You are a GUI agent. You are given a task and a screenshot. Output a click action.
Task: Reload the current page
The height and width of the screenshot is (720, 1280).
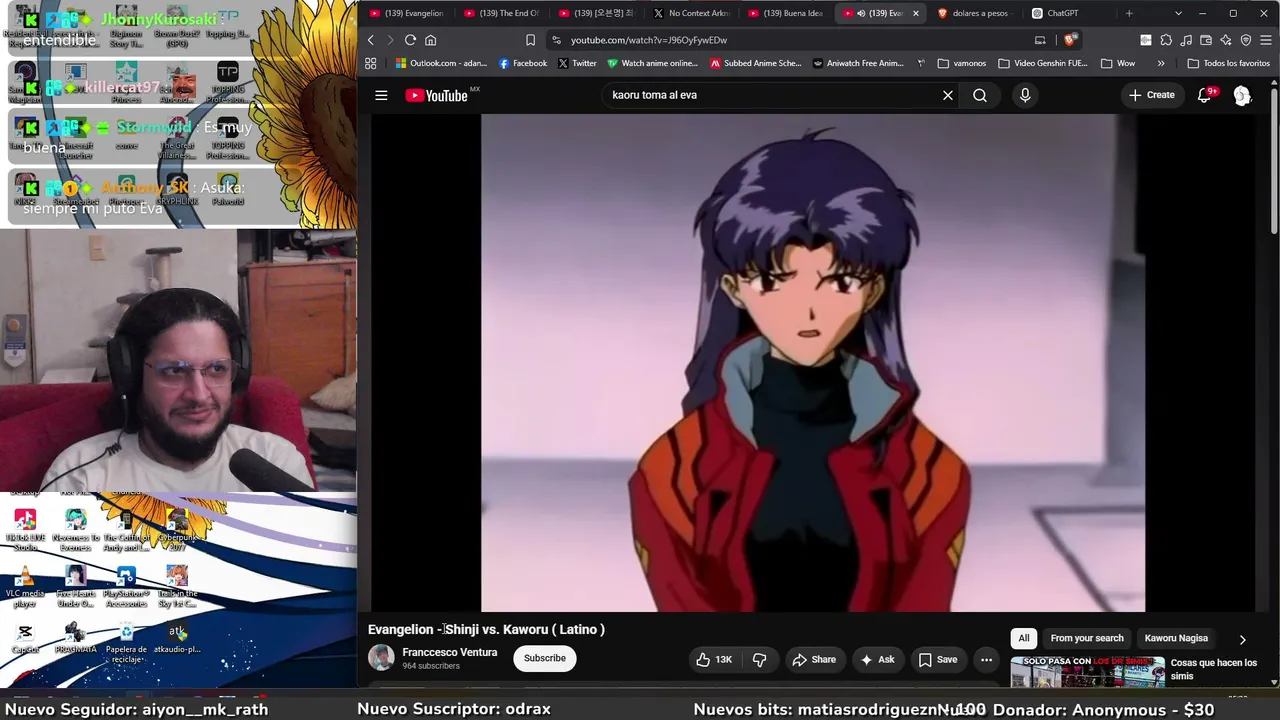tap(410, 40)
